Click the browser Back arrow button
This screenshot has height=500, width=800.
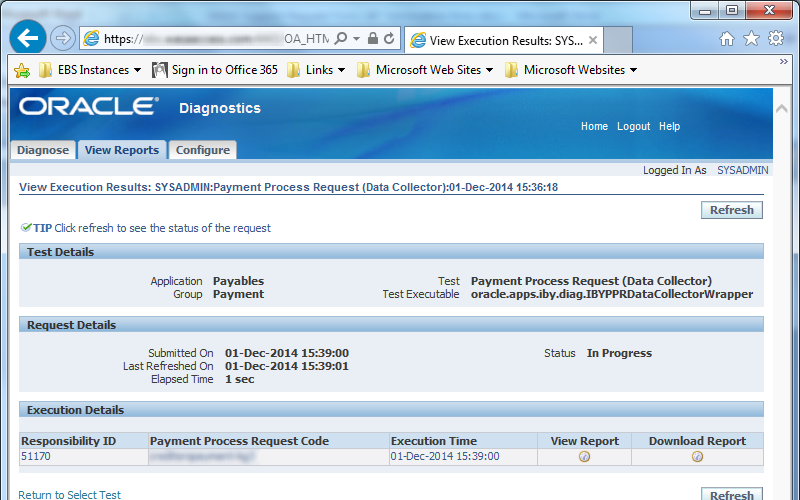(x=28, y=37)
